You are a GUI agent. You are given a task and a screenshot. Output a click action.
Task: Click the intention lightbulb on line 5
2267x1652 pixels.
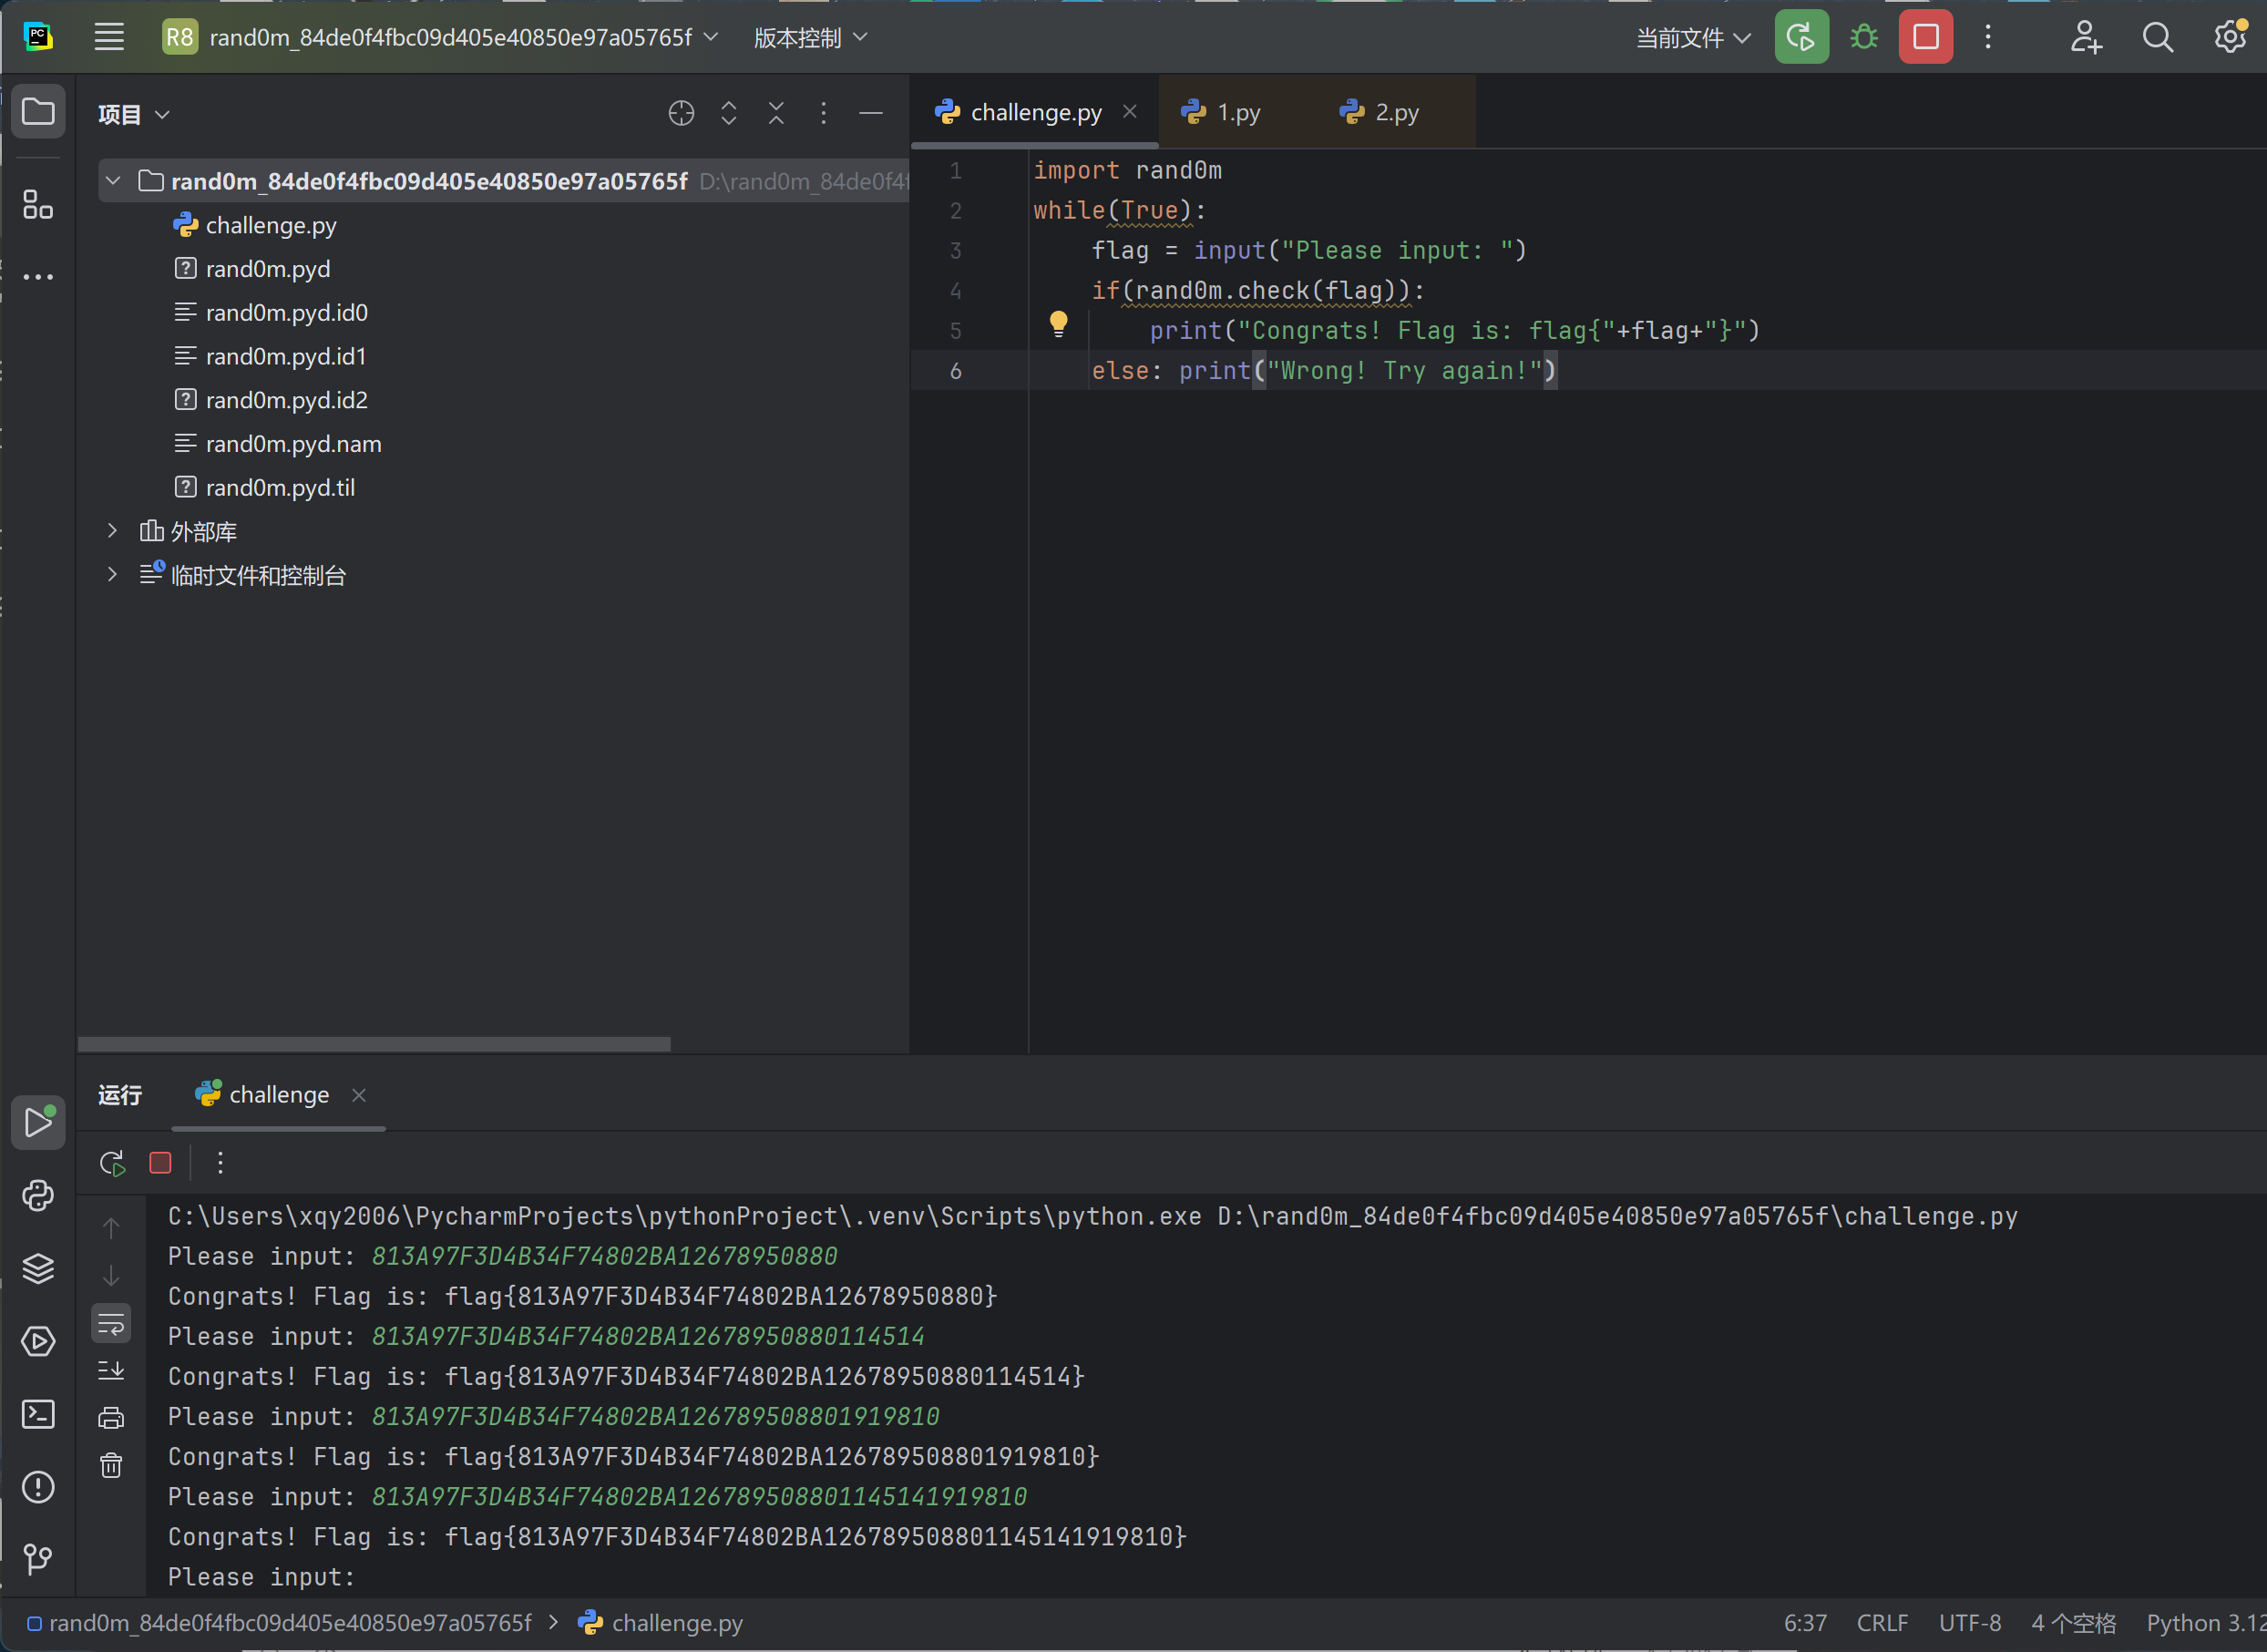1058,323
